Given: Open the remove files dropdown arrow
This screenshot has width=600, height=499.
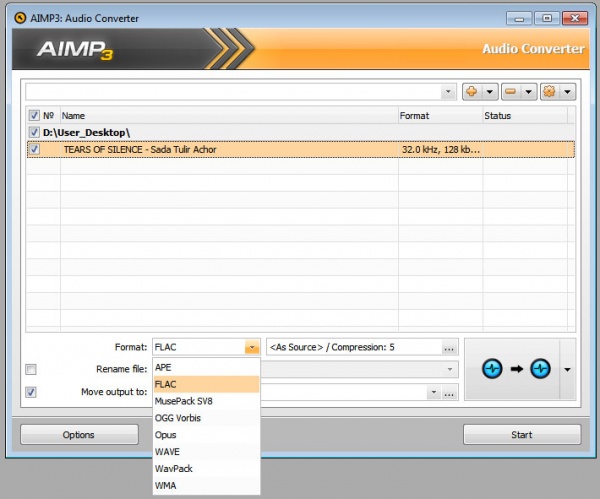Looking at the screenshot, I should point(529,92).
